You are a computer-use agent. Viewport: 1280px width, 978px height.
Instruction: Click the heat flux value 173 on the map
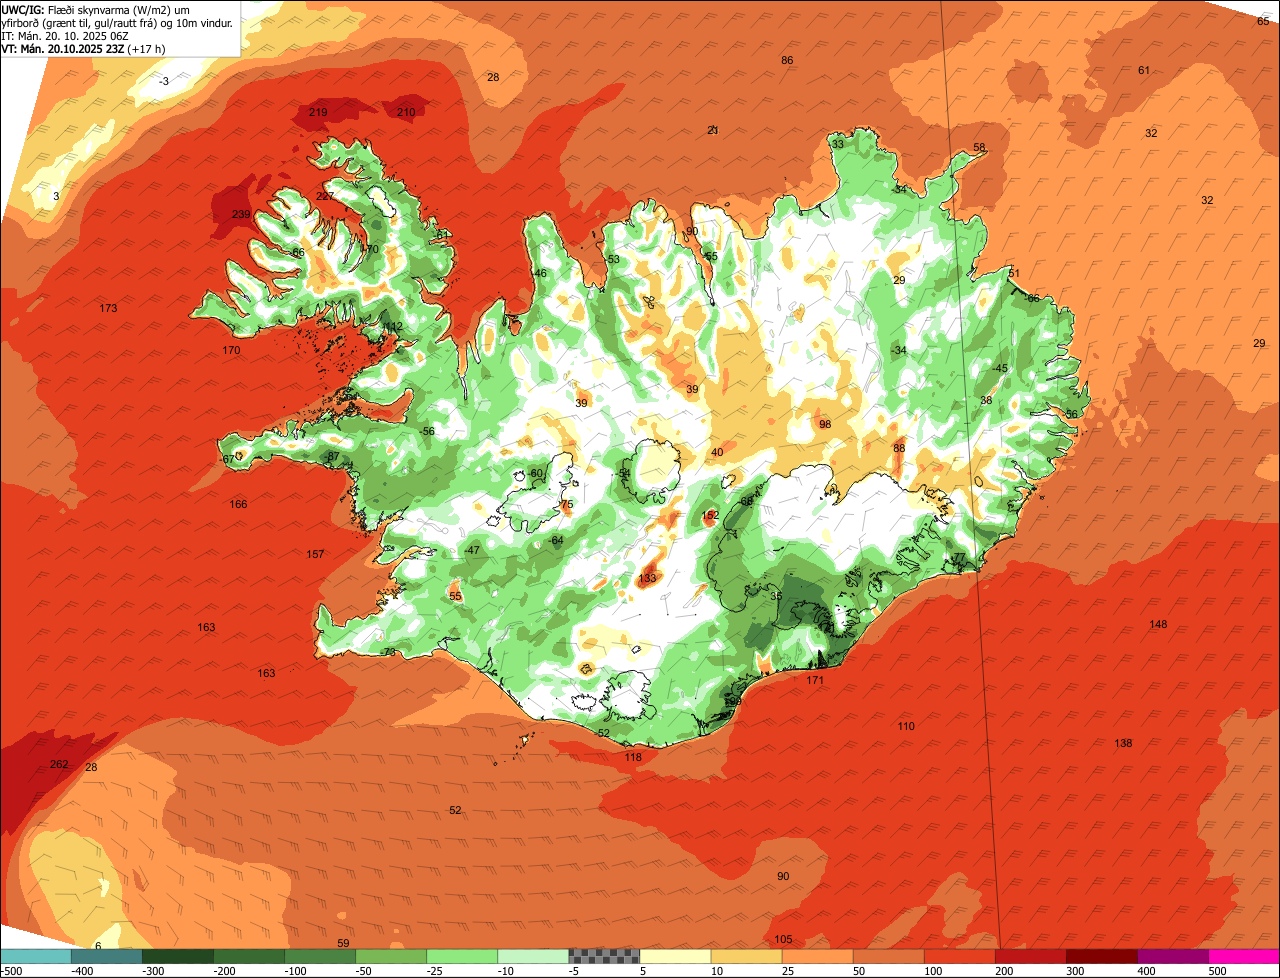click(108, 308)
